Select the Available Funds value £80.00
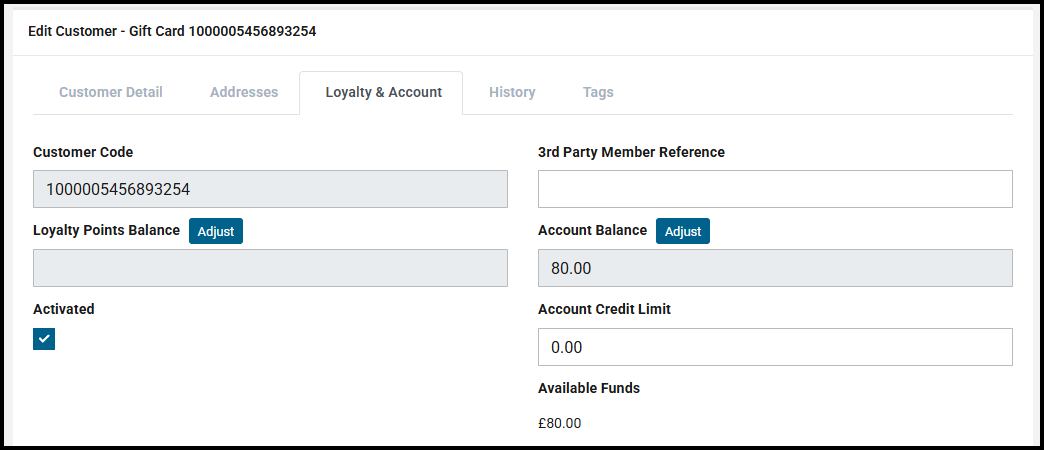1044x450 pixels. click(x=559, y=423)
